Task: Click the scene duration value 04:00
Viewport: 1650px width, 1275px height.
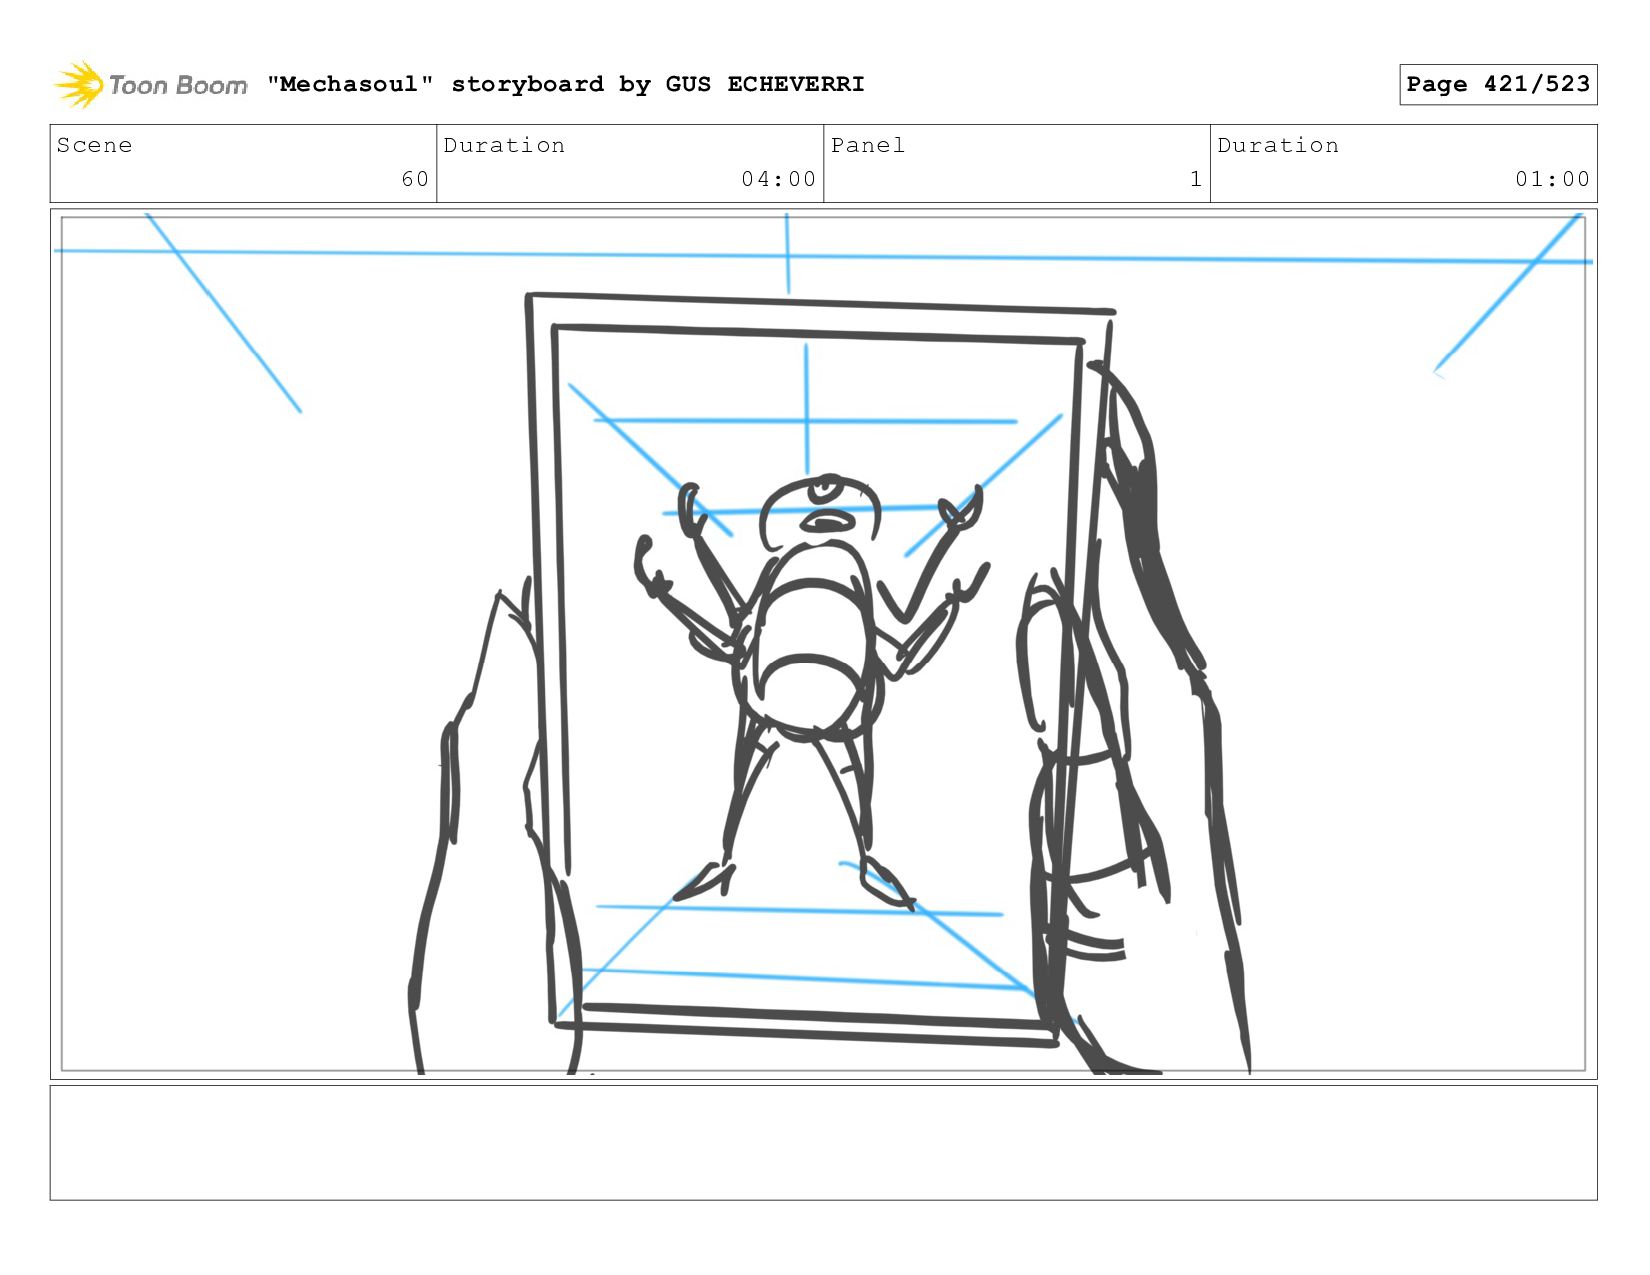Action: click(x=778, y=179)
